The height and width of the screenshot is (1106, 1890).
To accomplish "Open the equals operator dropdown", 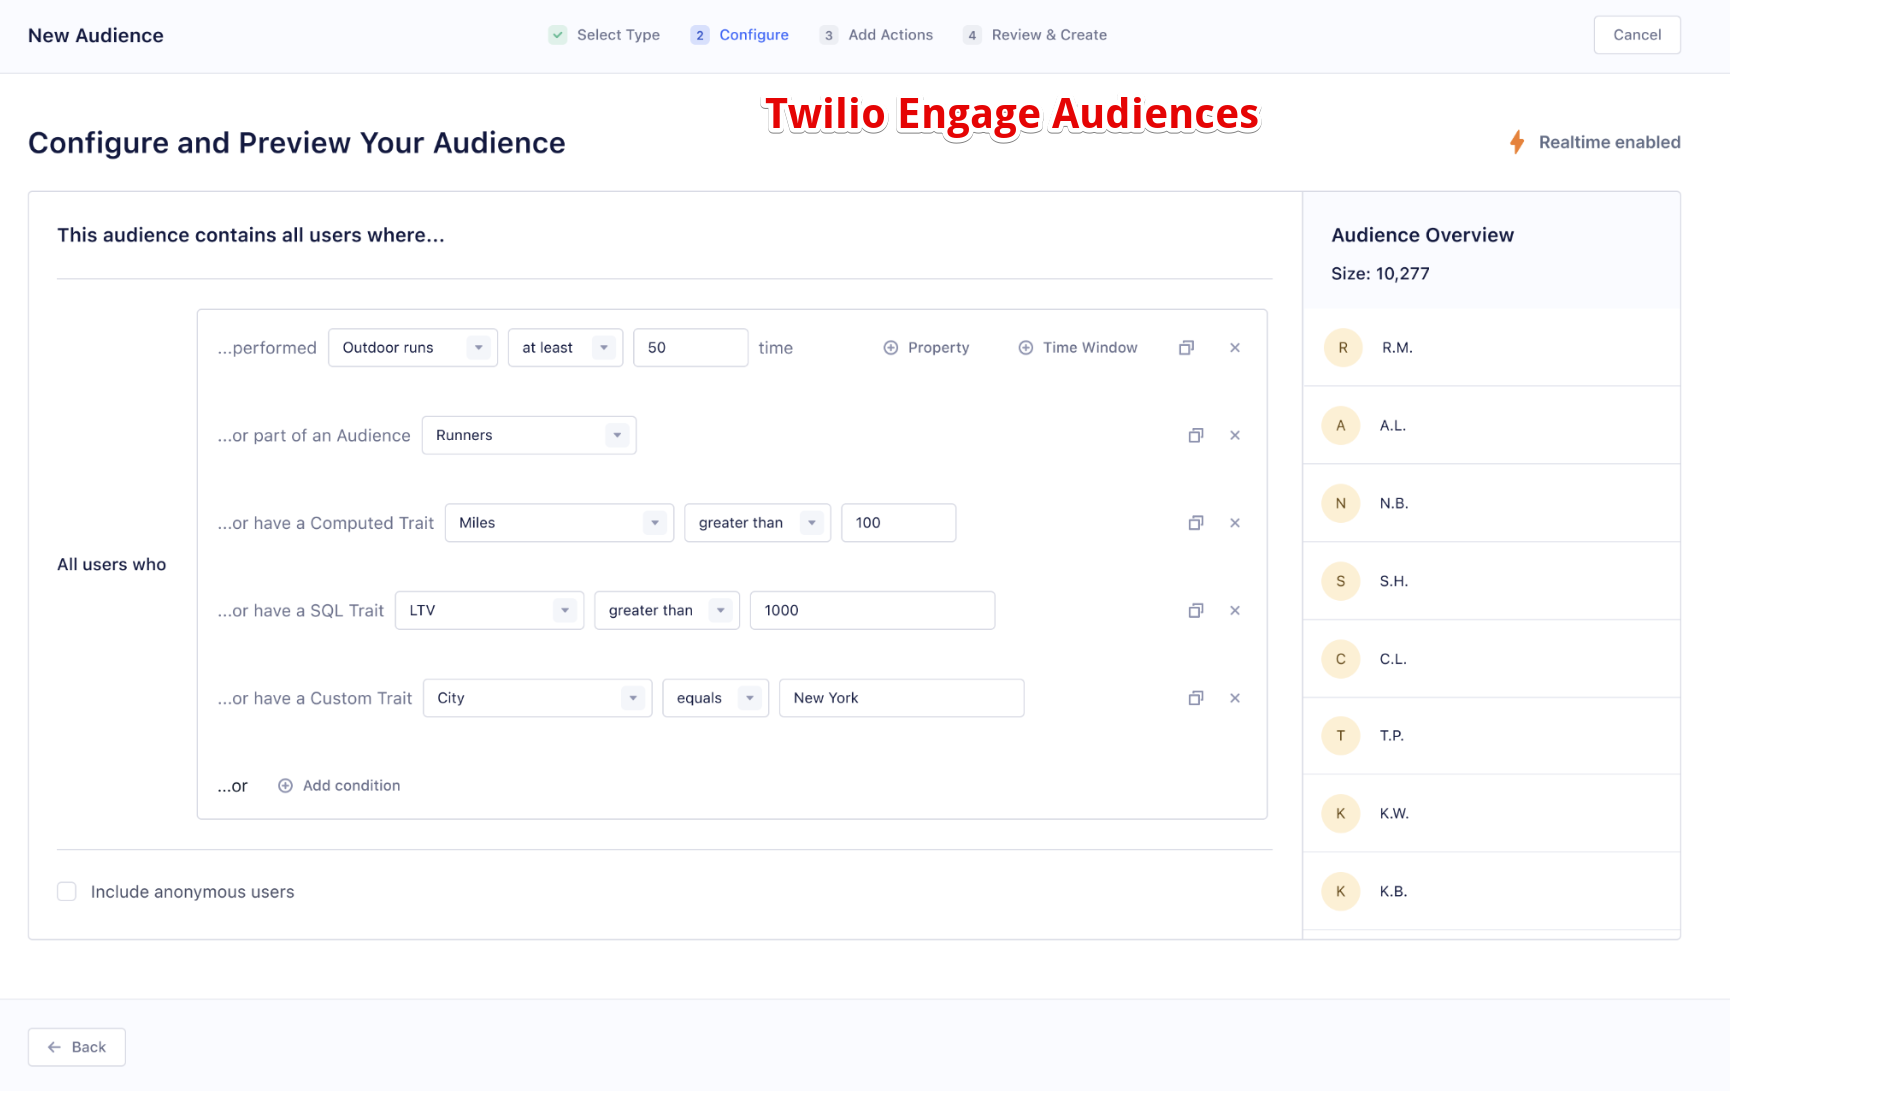I will [716, 698].
